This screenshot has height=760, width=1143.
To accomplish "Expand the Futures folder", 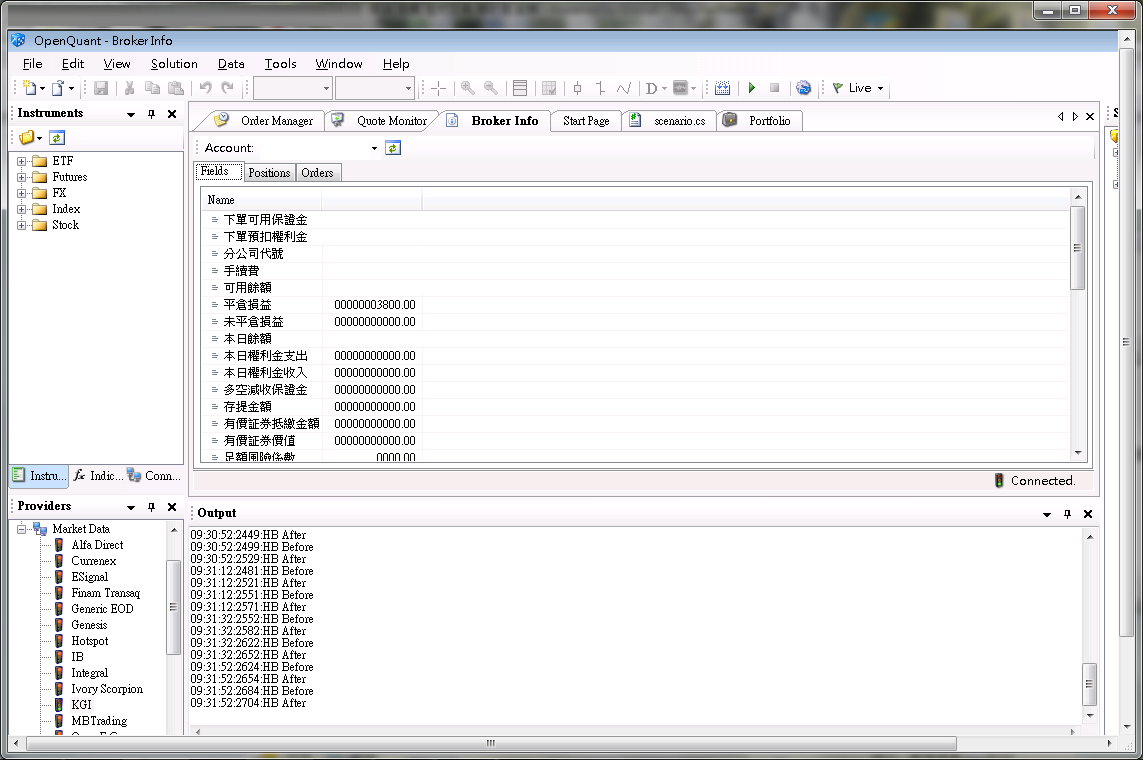I will [21, 178].
